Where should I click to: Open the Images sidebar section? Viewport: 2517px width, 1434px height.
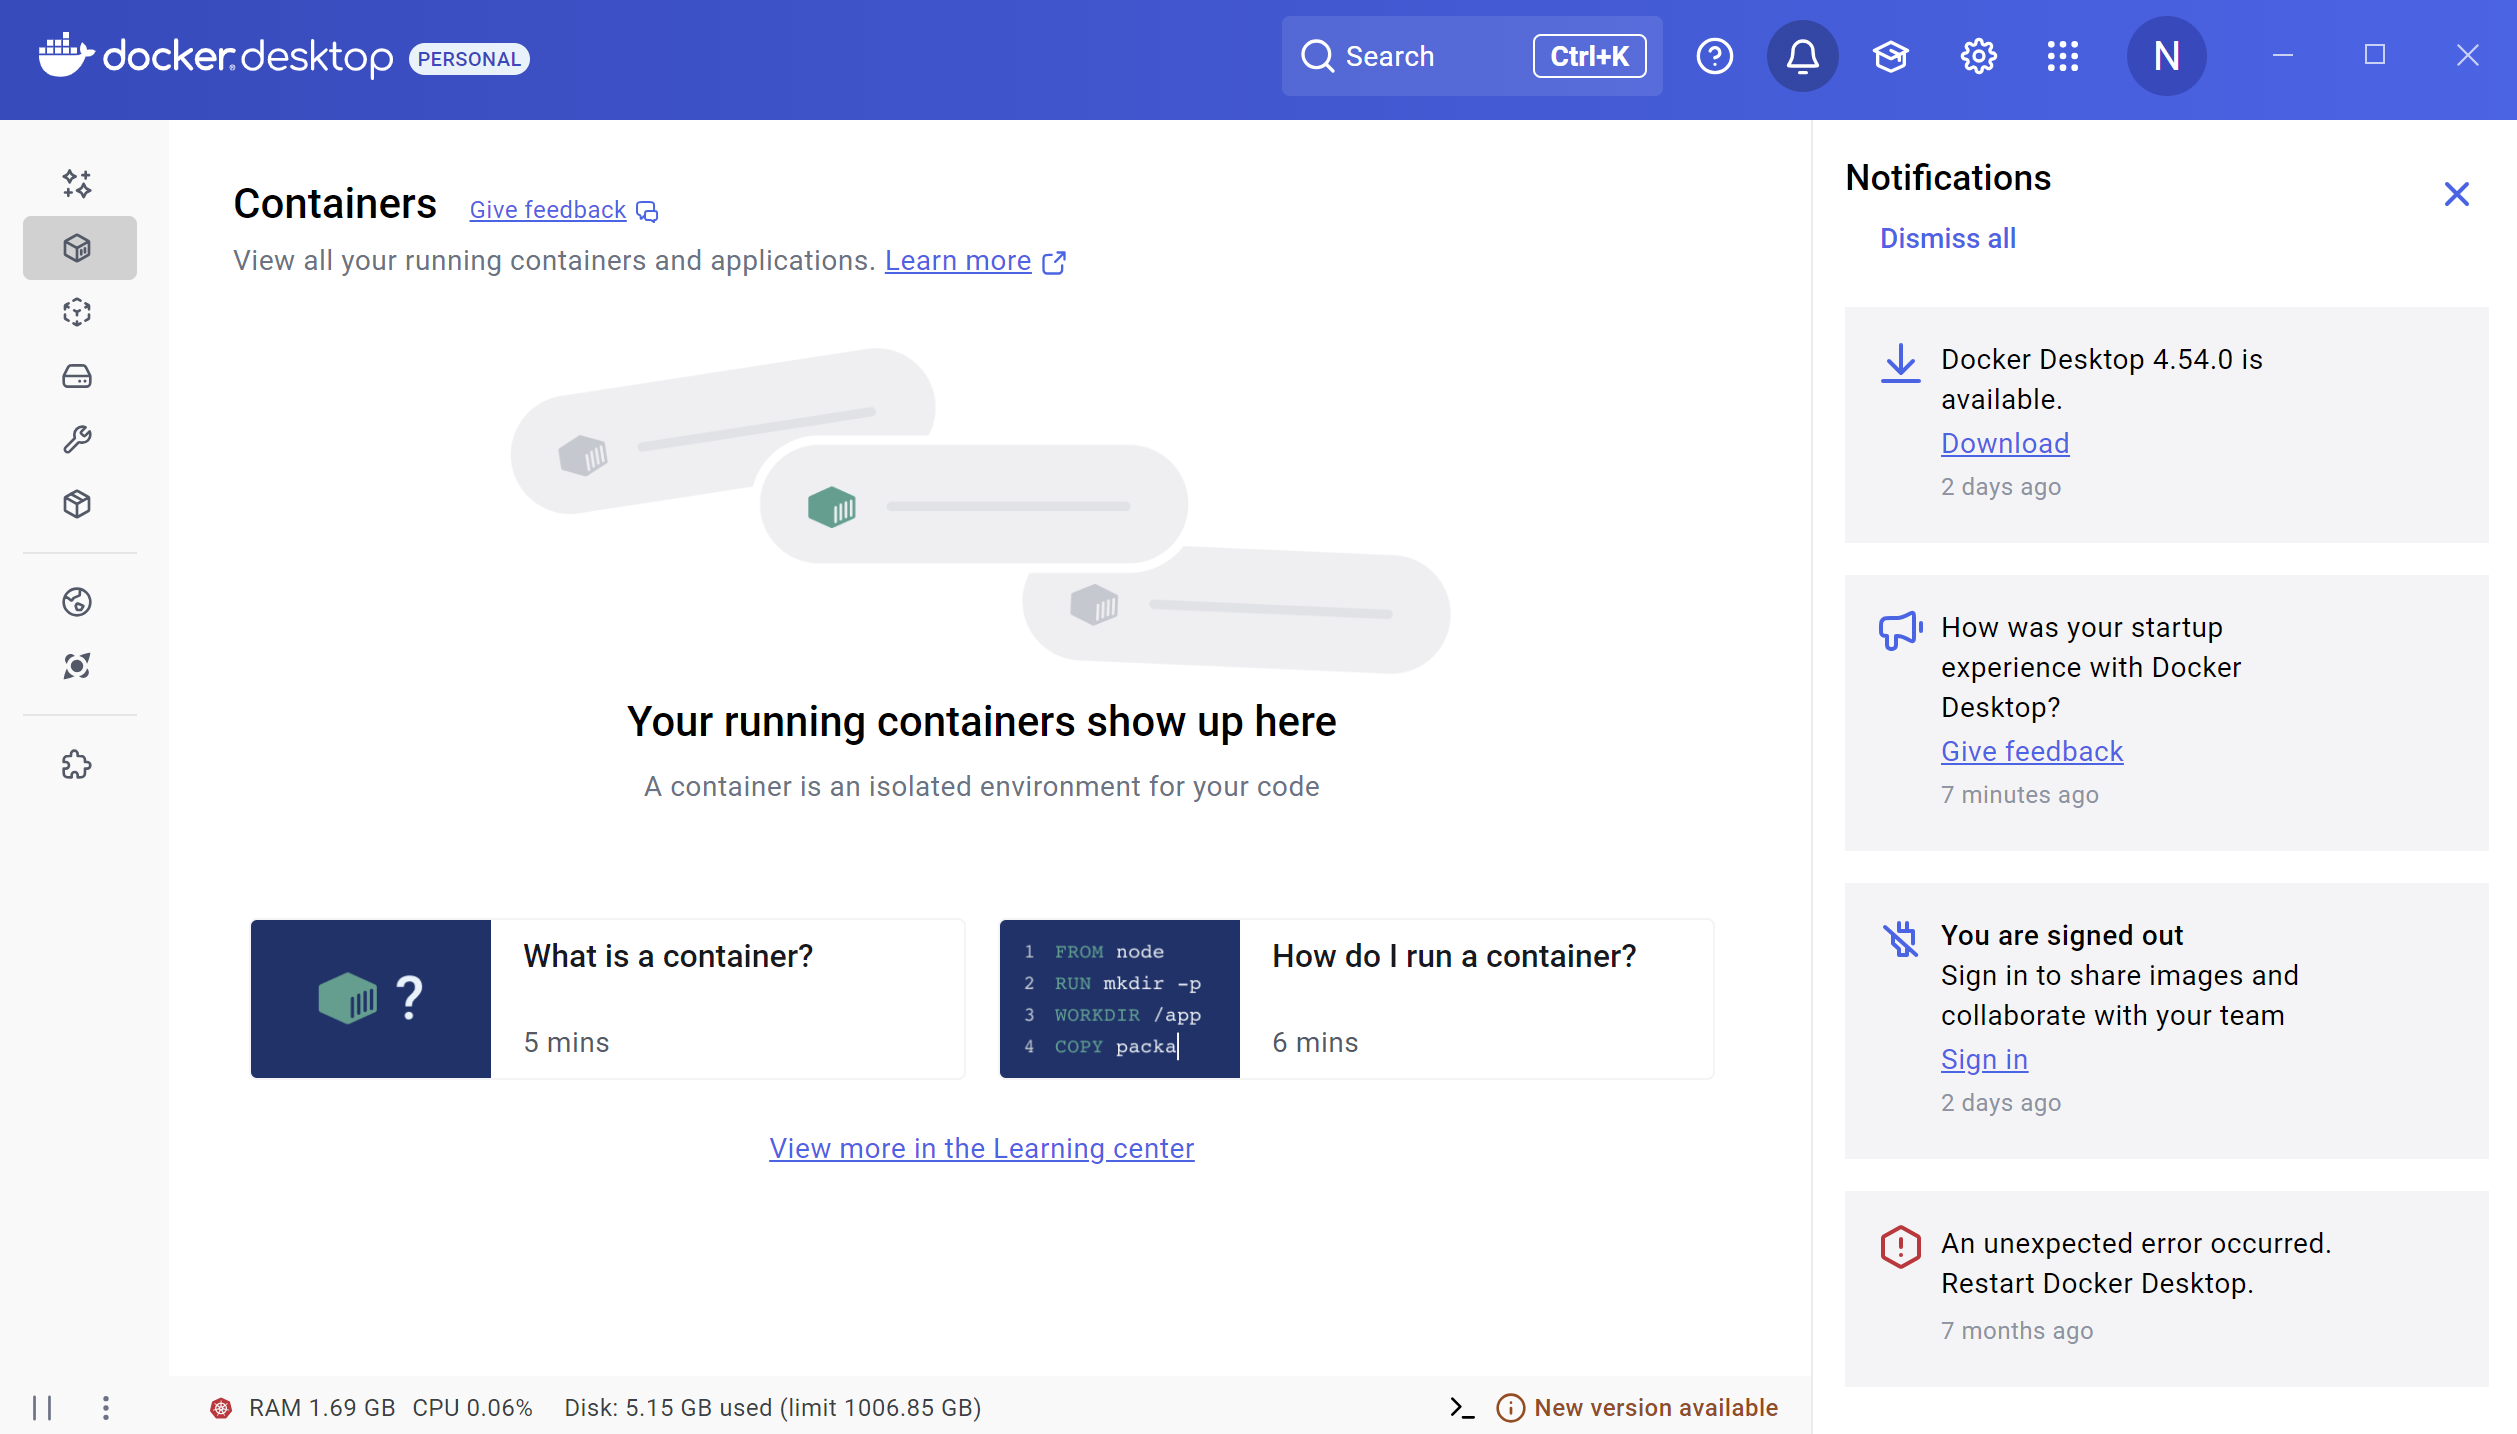click(77, 312)
